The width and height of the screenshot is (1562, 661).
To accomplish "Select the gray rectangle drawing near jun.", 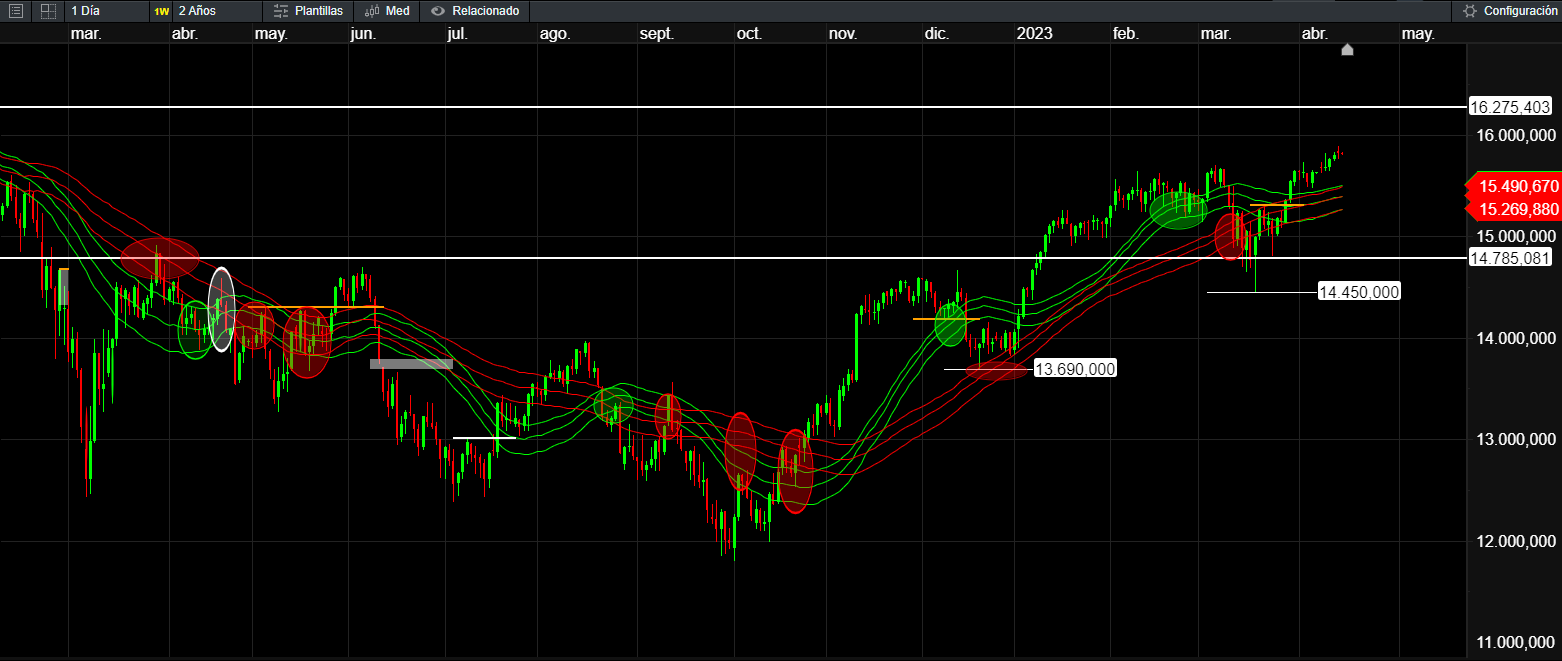I will click(x=411, y=364).
